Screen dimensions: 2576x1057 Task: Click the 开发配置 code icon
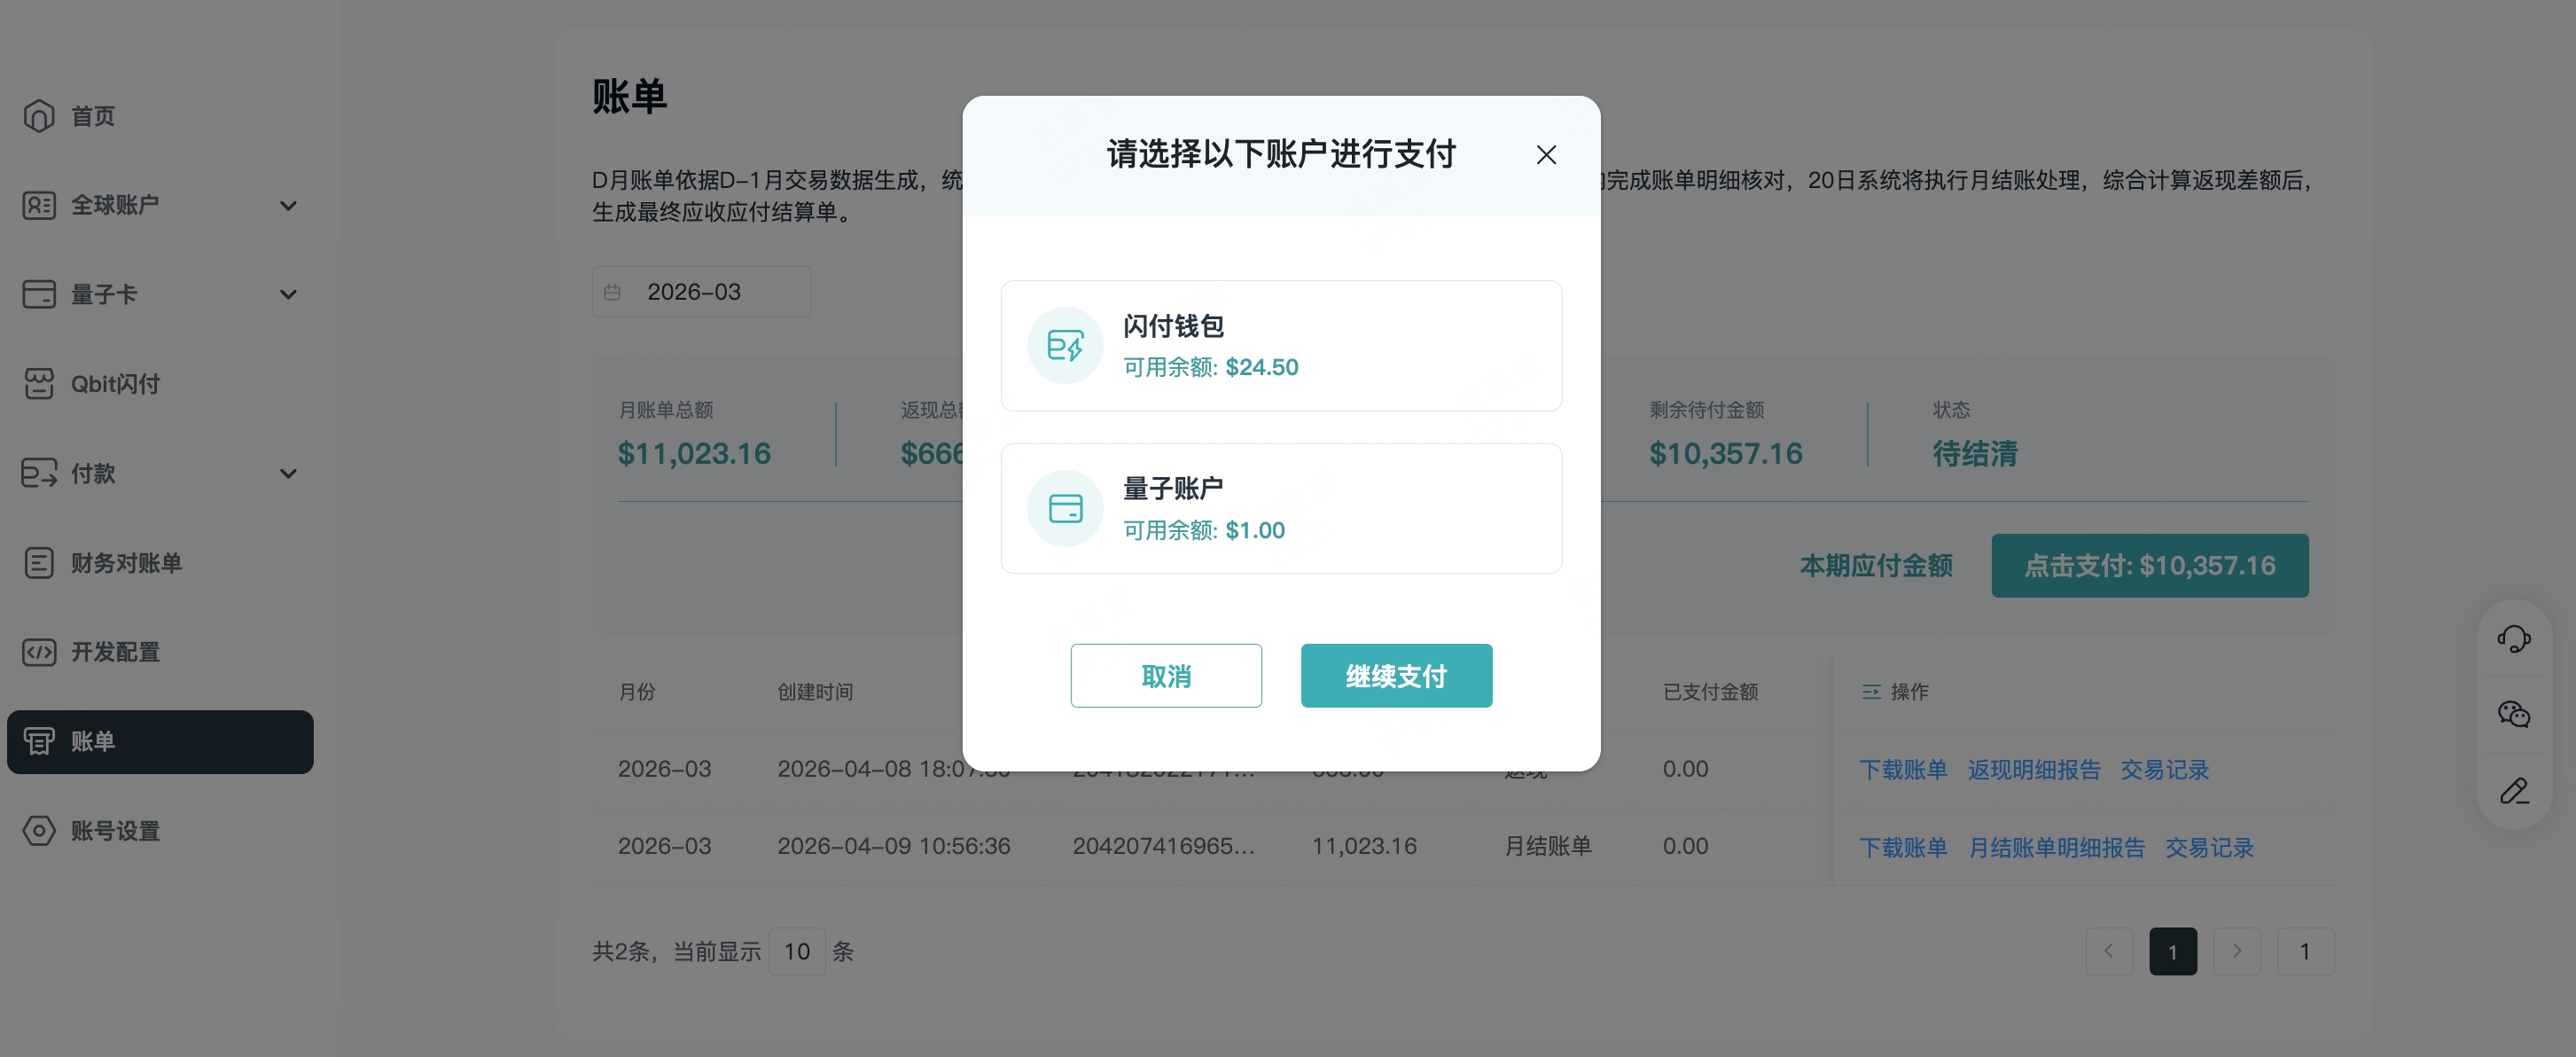pos(39,652)
